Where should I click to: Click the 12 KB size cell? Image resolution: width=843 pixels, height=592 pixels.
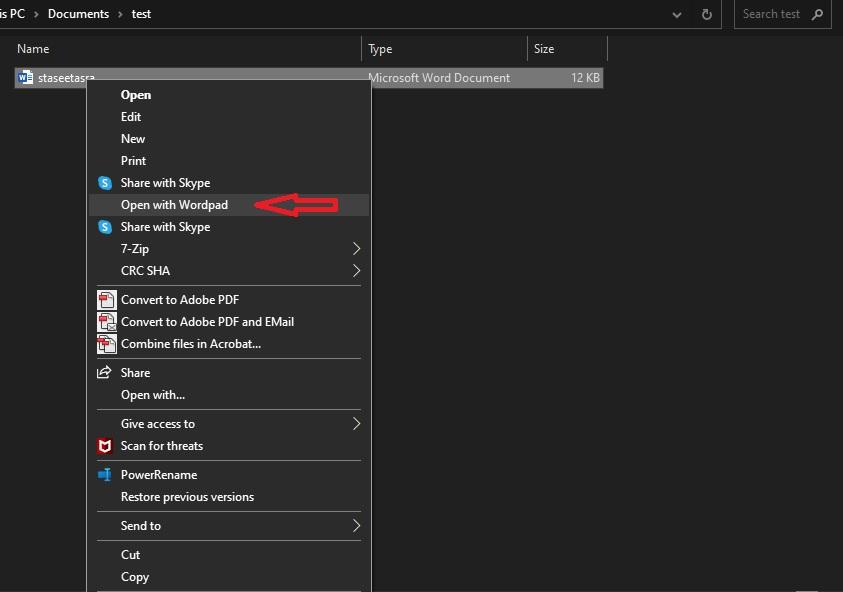pyautogui.click(x=585, y=78)
